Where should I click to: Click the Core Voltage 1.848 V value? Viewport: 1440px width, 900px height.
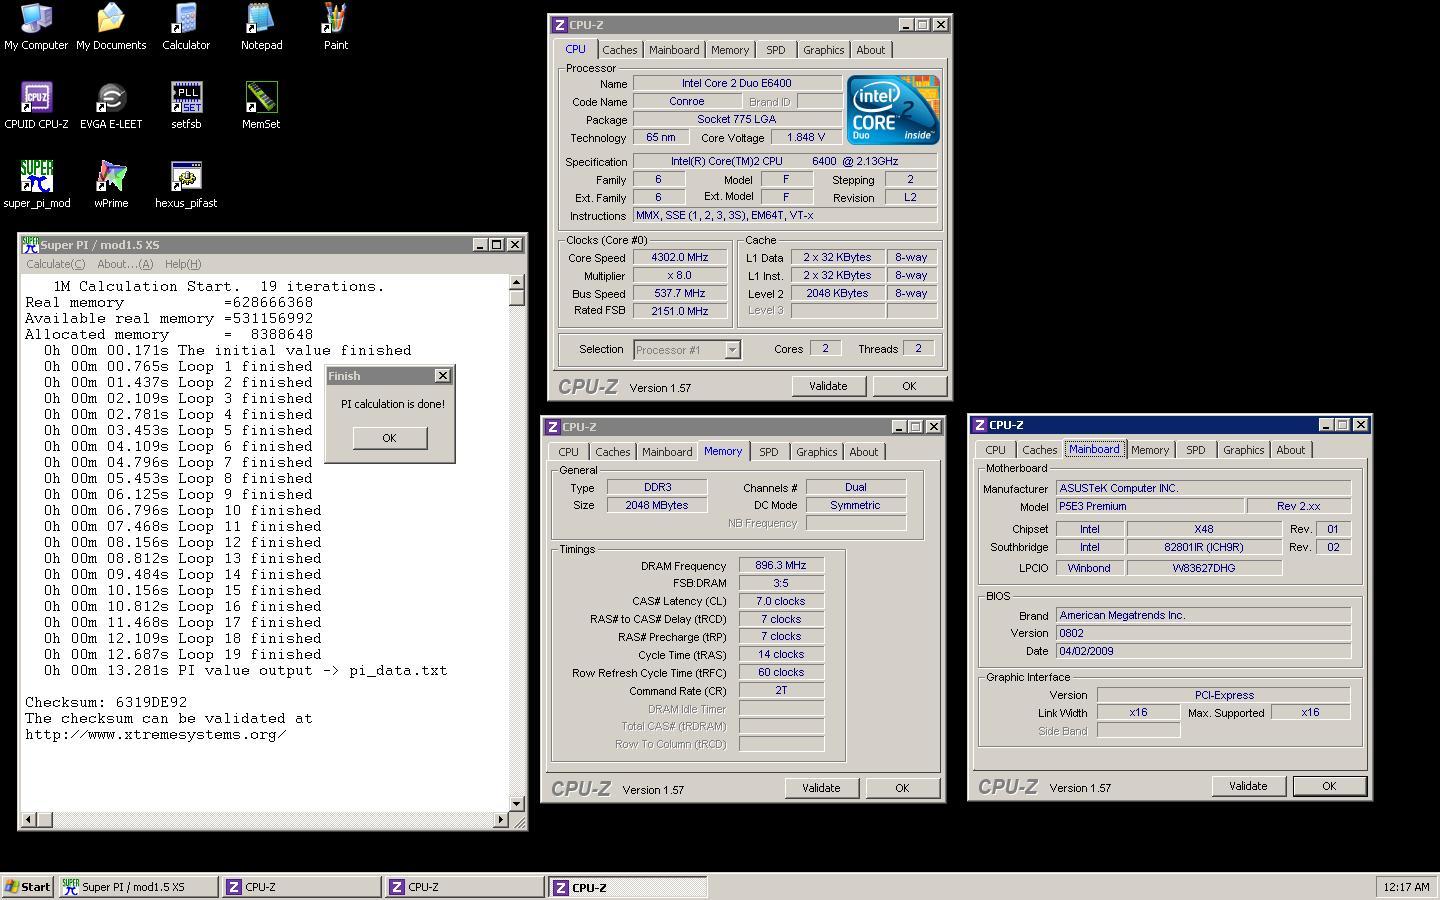pos(806,138)
